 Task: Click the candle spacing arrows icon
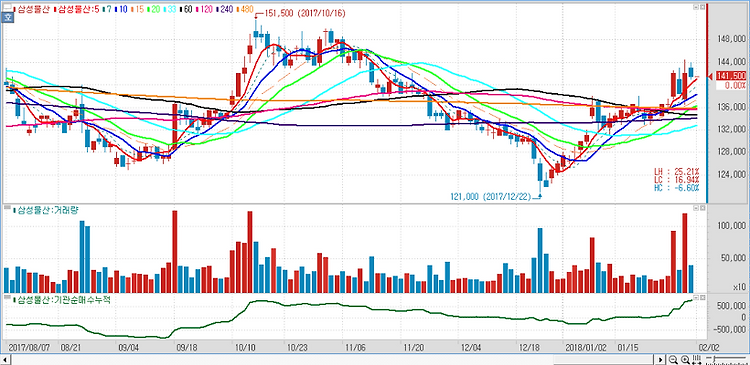point(696,359)
